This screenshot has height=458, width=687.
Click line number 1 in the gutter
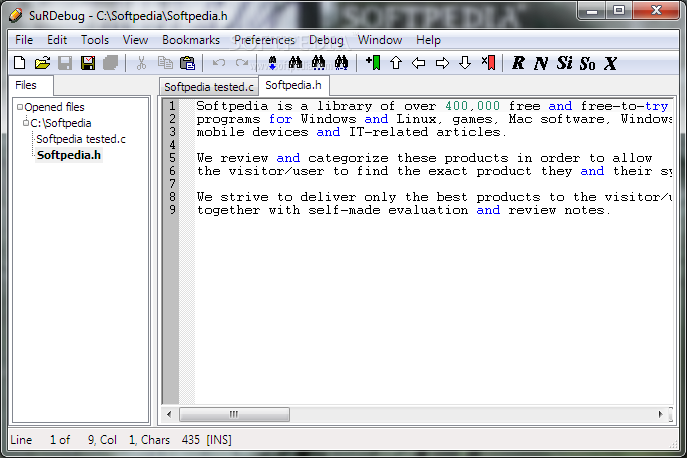click(172, 106)
